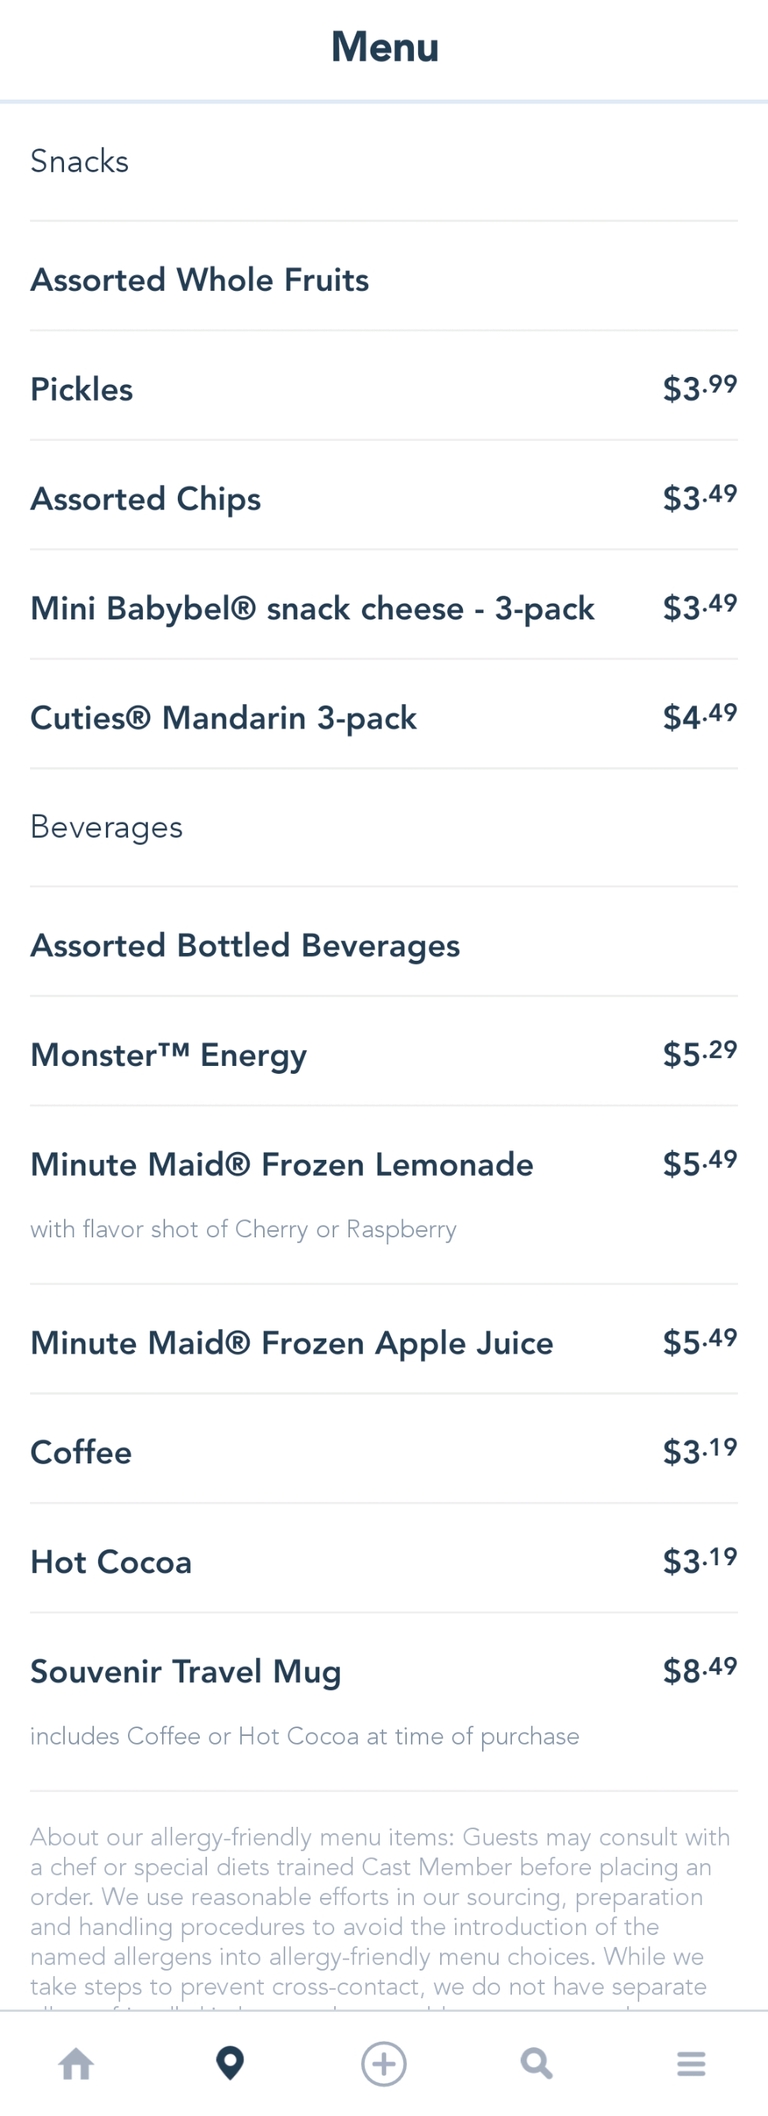Tap the Souvenir Travel Mug item

click(186, 1672)
